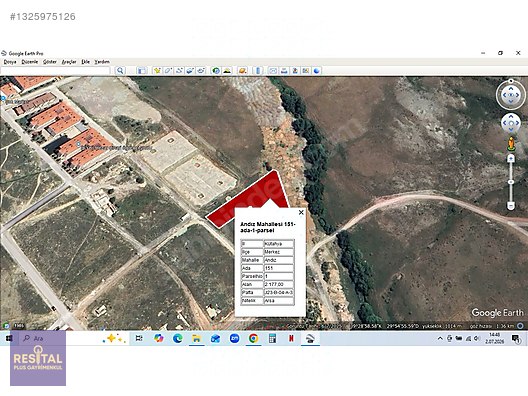The height and width of the screenshot is (396, 528).
Task: Open the Düzenle menu
Action: click(30, 62)
